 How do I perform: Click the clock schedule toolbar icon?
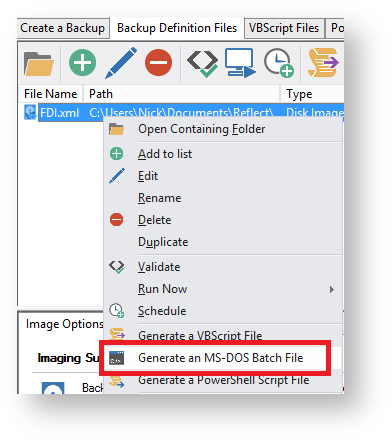(x=279, y=63)
